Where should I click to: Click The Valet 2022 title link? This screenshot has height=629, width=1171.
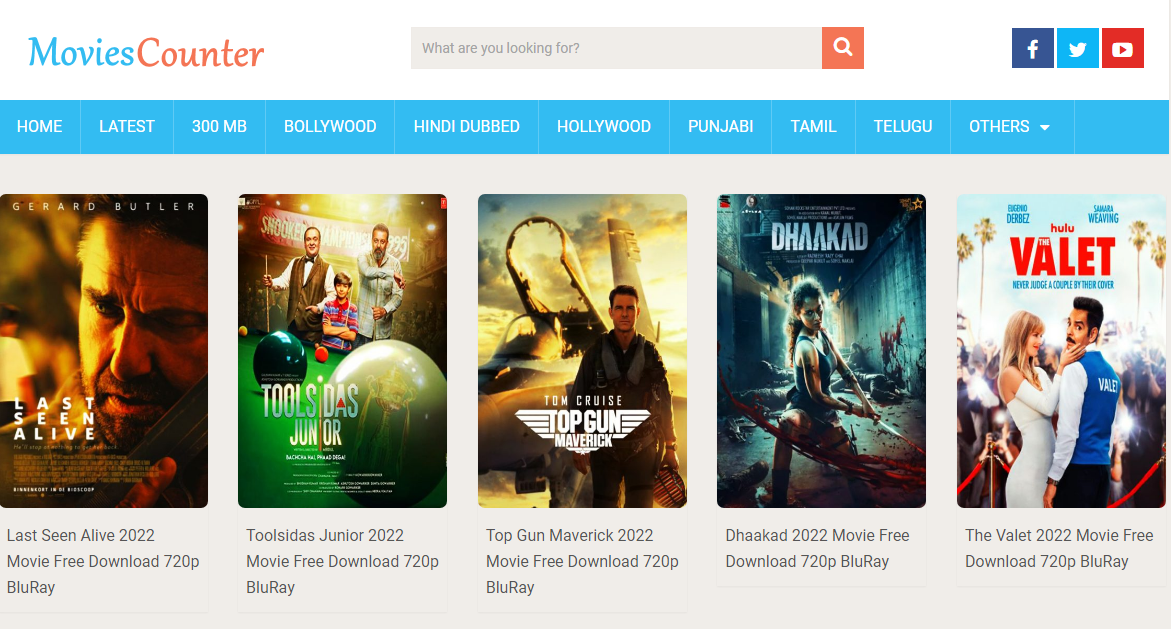click(1059, 548)
